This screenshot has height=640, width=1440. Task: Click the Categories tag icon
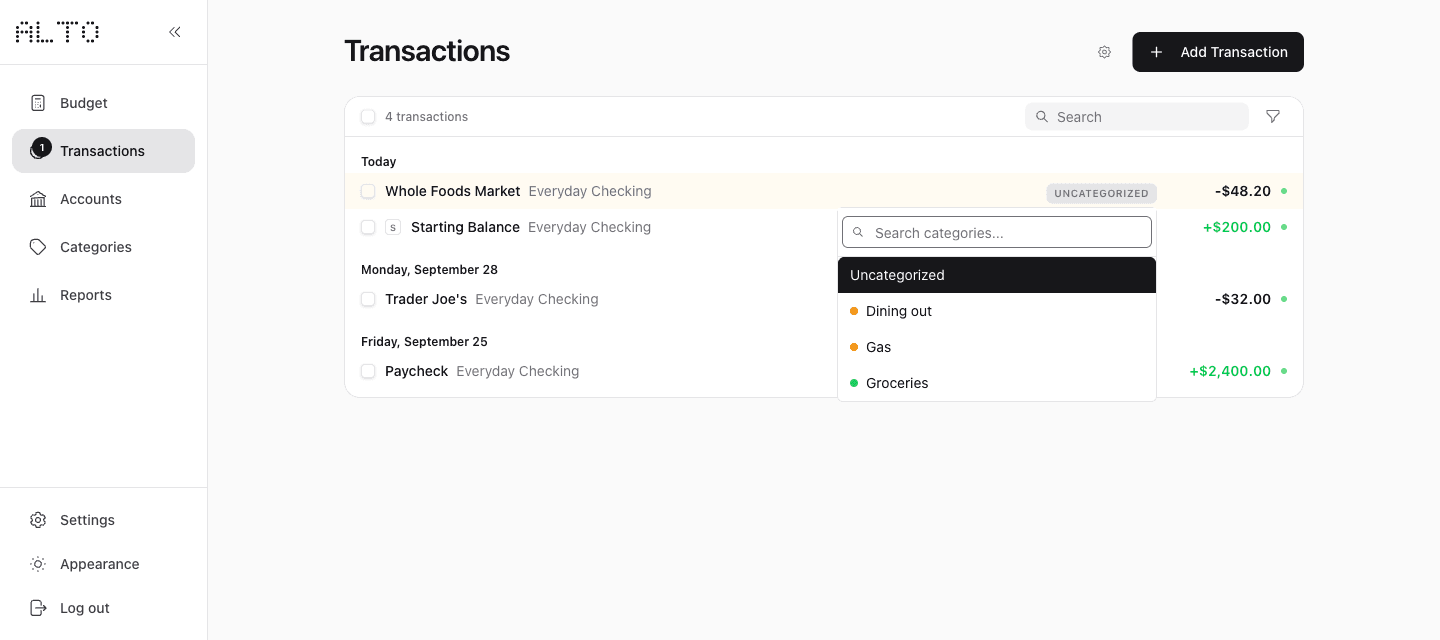(38, 247)
